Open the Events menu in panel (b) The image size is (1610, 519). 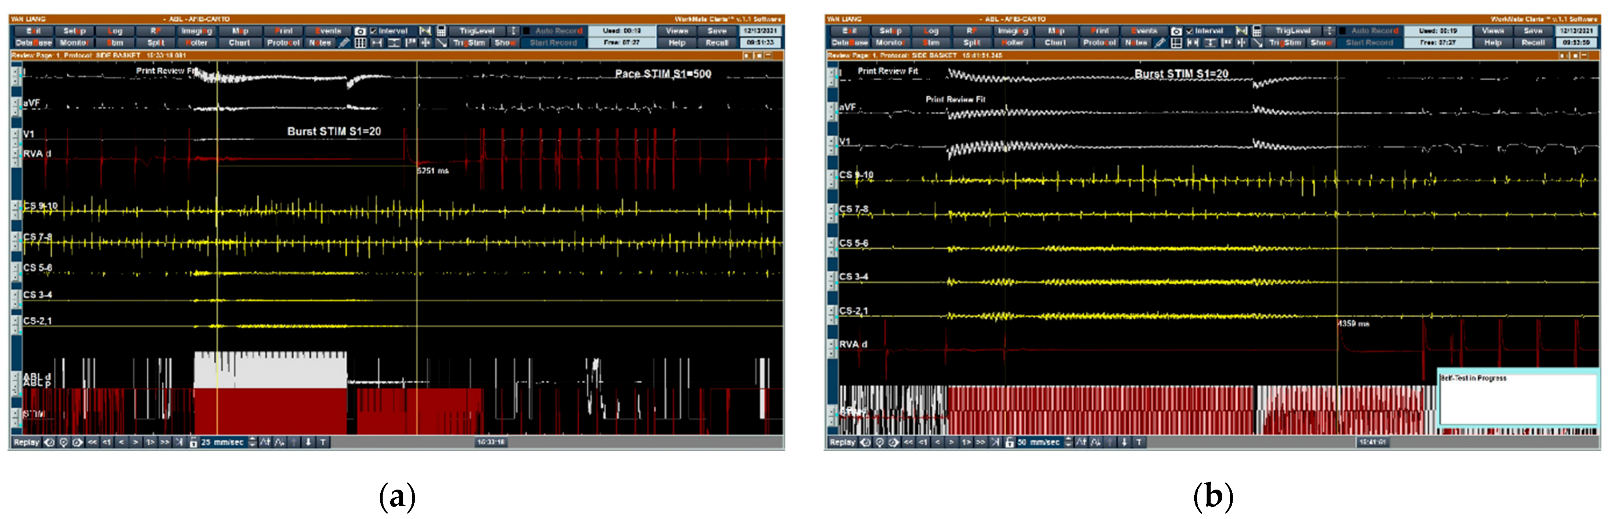1144,31
